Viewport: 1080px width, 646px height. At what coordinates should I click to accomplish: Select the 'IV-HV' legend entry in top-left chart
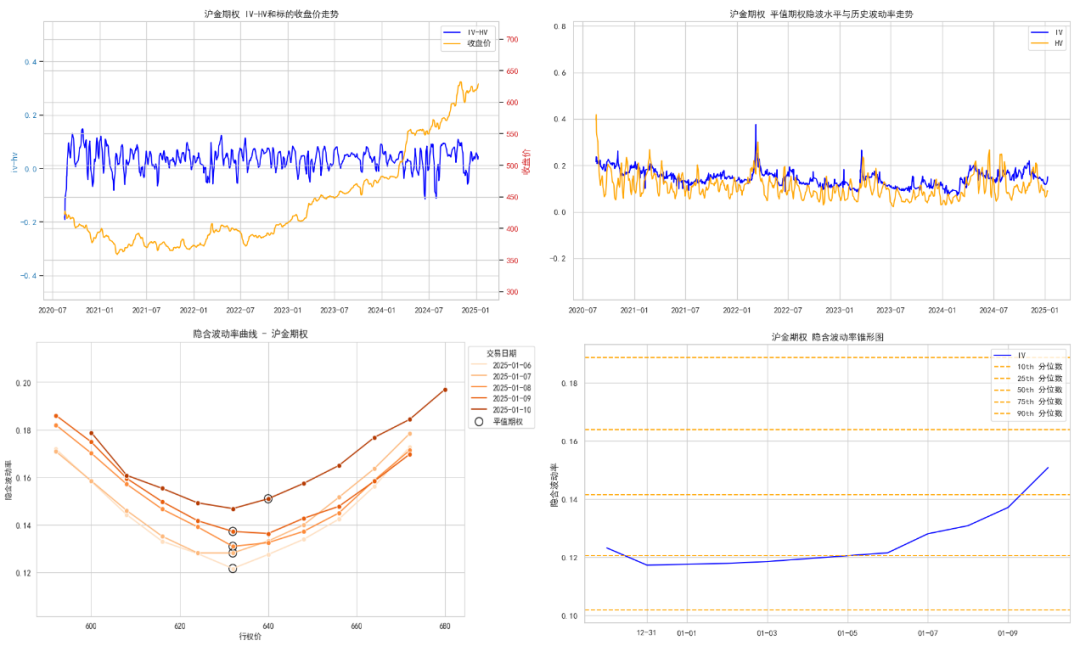(465, 32)
